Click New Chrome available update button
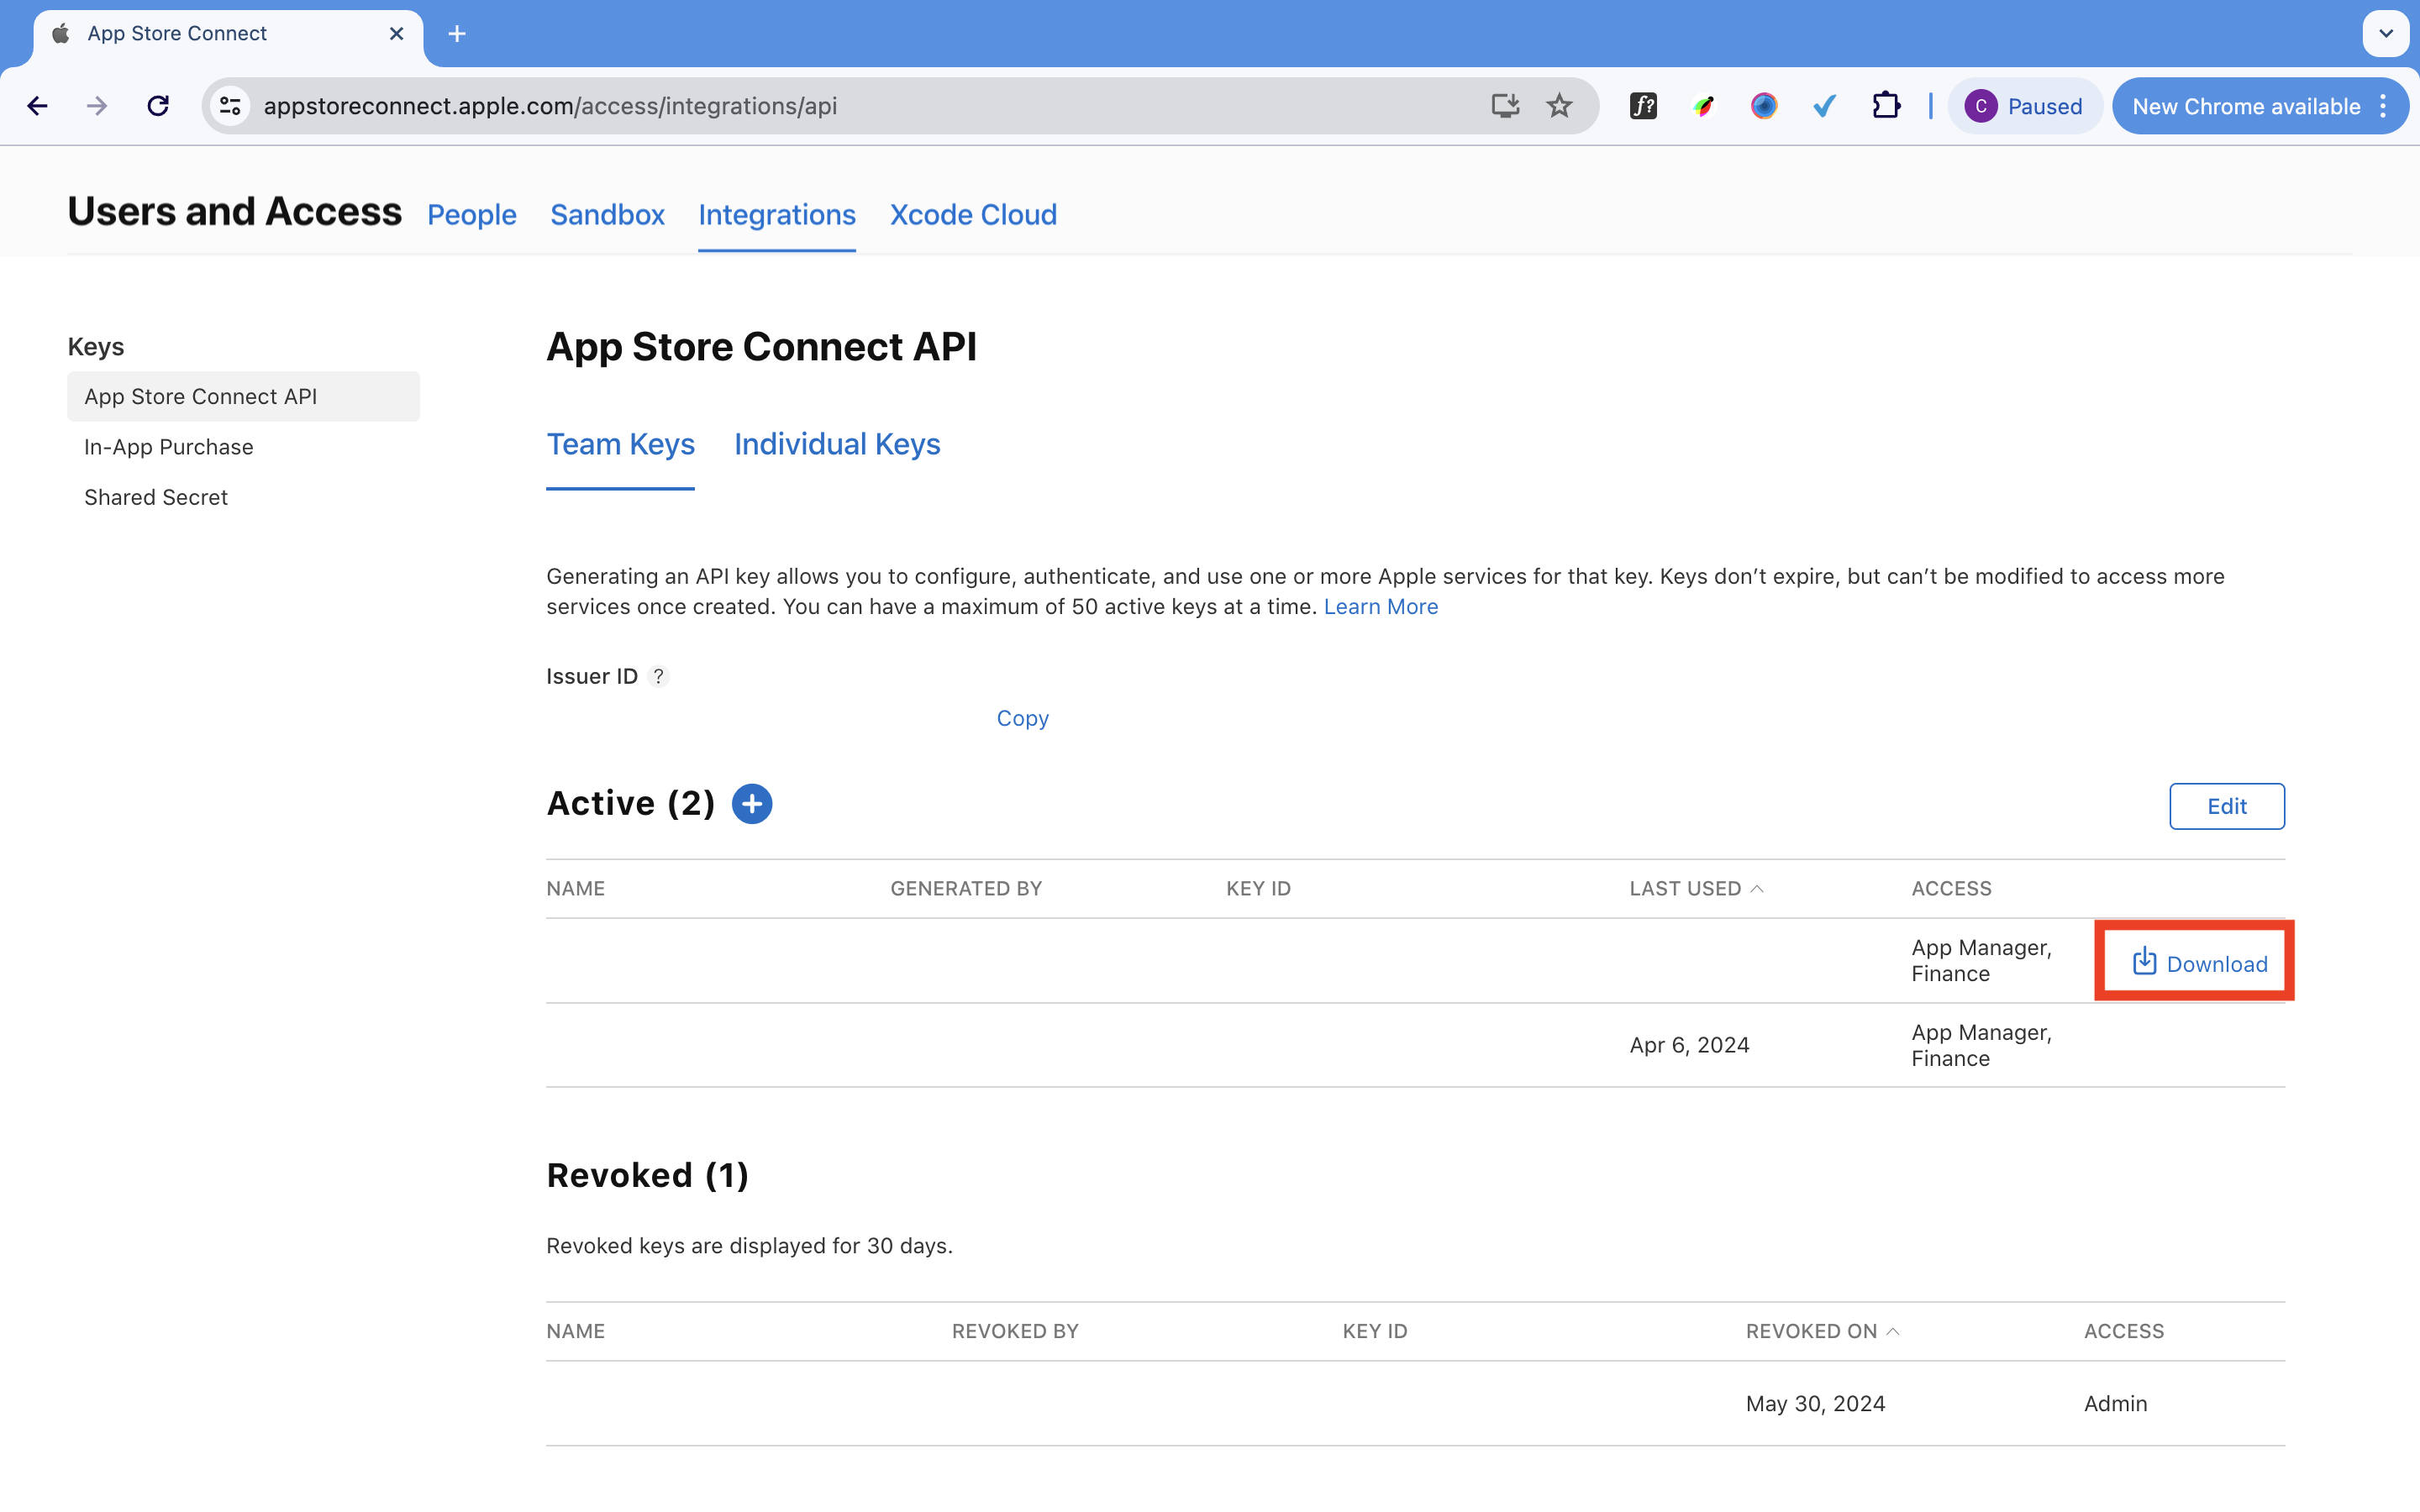The height and width of the screenshot is (1512, 2420). pos(2245,106)
